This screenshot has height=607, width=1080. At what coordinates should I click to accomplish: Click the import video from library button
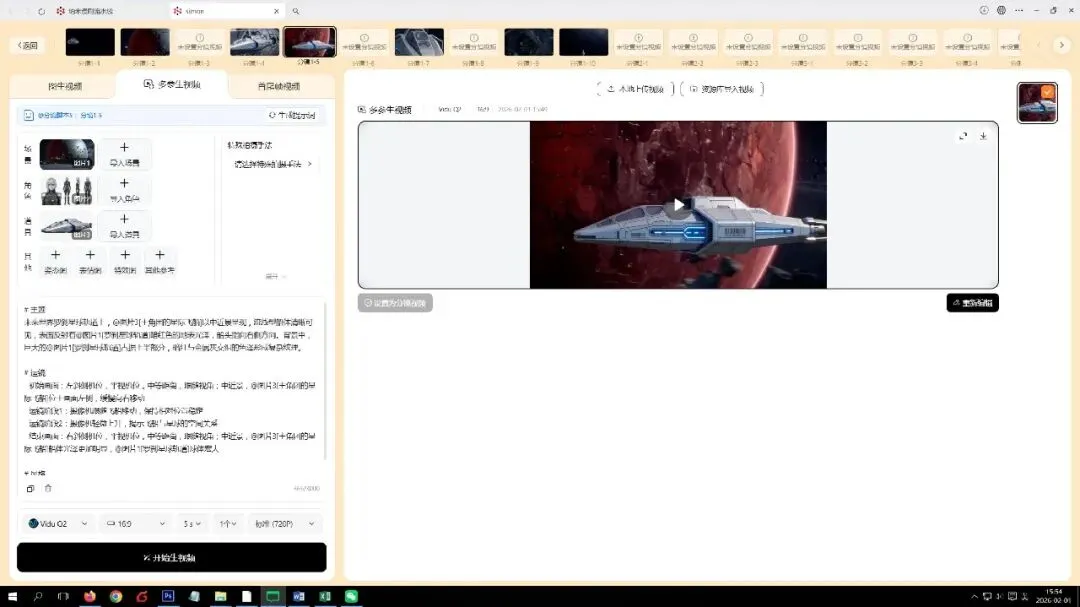coord(722,89)
